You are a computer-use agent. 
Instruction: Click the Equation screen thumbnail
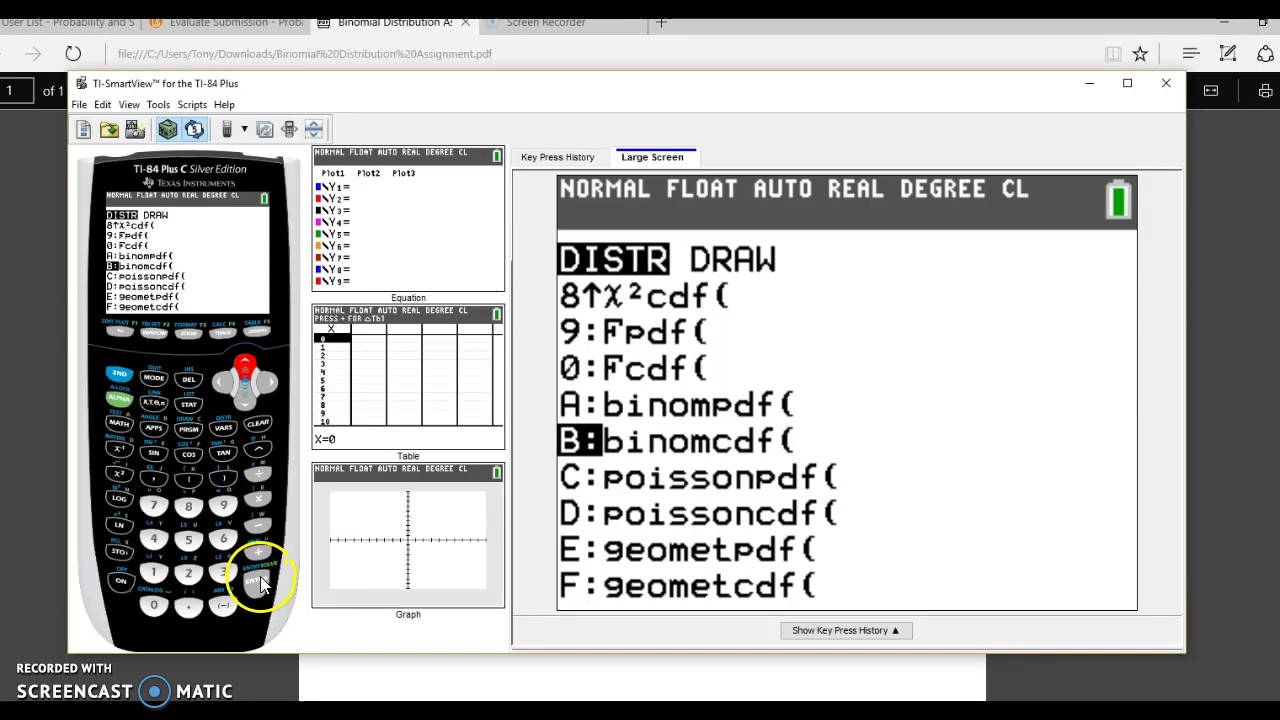click(x=408, y=219)
